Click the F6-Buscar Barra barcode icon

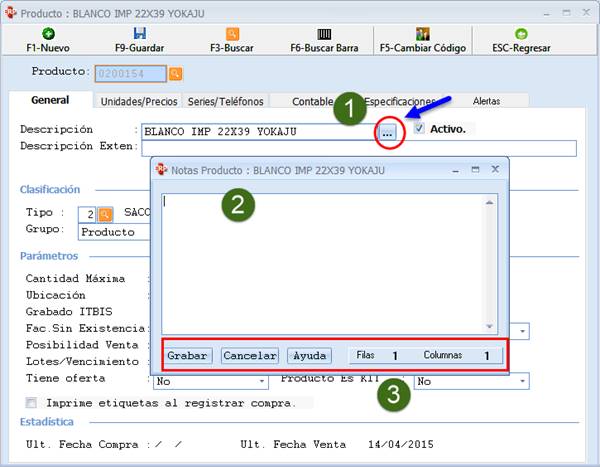click(324, 33)
